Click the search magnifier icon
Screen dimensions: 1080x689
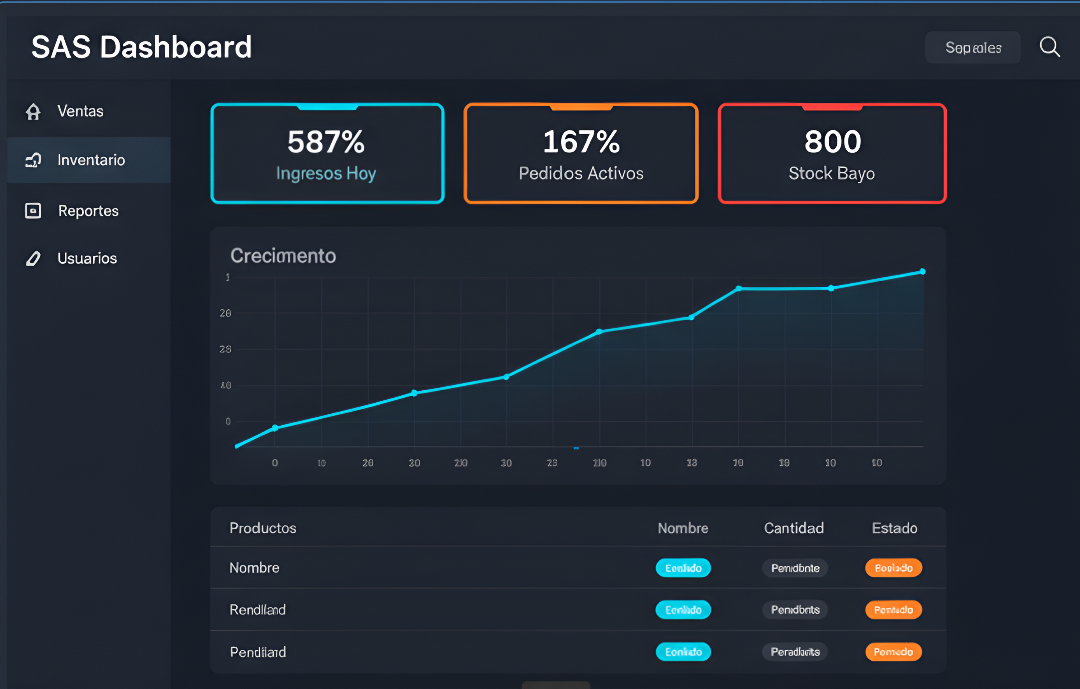(x=1049, y=47)
